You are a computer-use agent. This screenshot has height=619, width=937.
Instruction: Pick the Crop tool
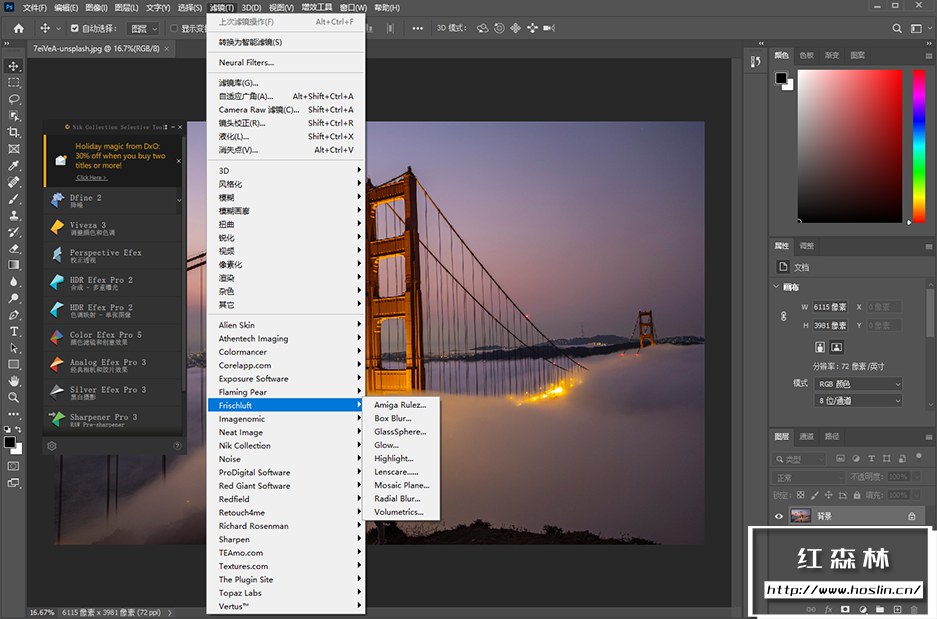pyautogui.click(x=14, y=132)
